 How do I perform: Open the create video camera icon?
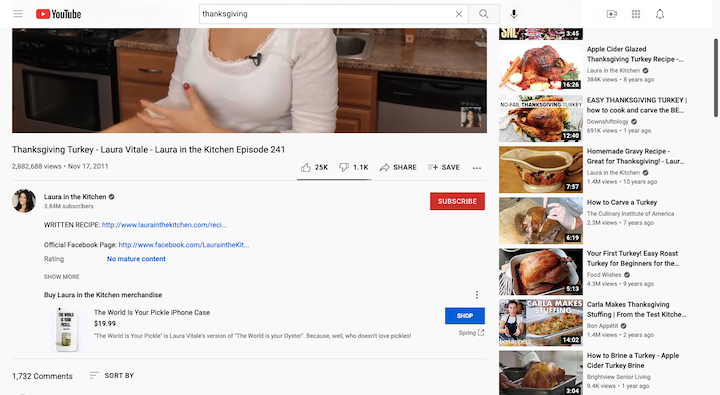612,14
